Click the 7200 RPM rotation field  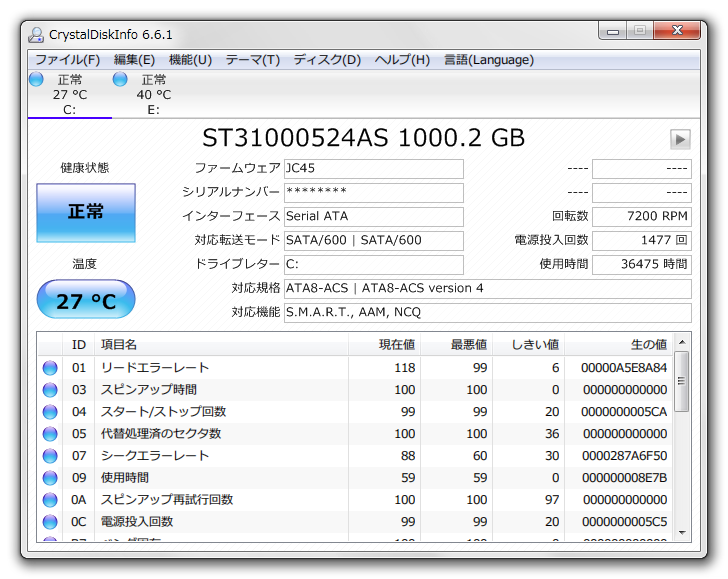(x=642, y=216)
